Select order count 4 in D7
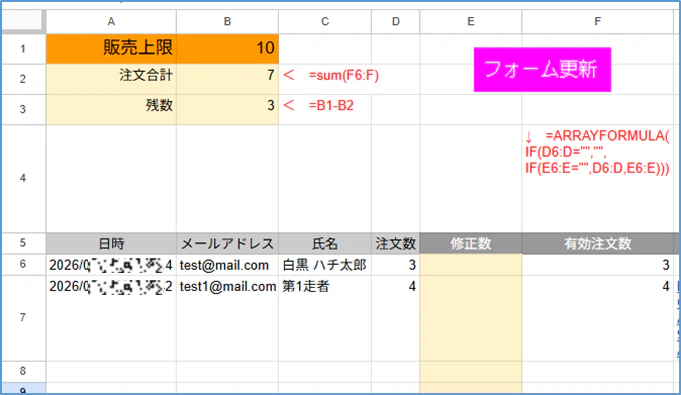The width and height of the screenshot is (681, 395). (x=396, y=318)
